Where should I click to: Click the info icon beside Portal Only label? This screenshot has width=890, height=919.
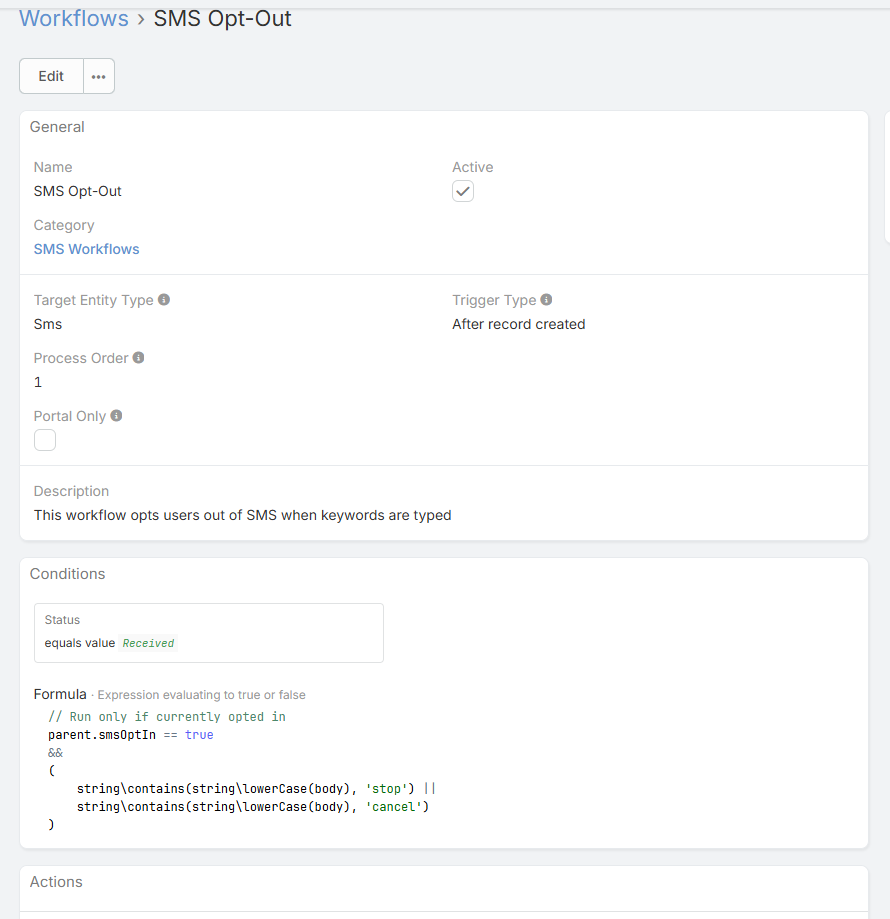(117, 416)
